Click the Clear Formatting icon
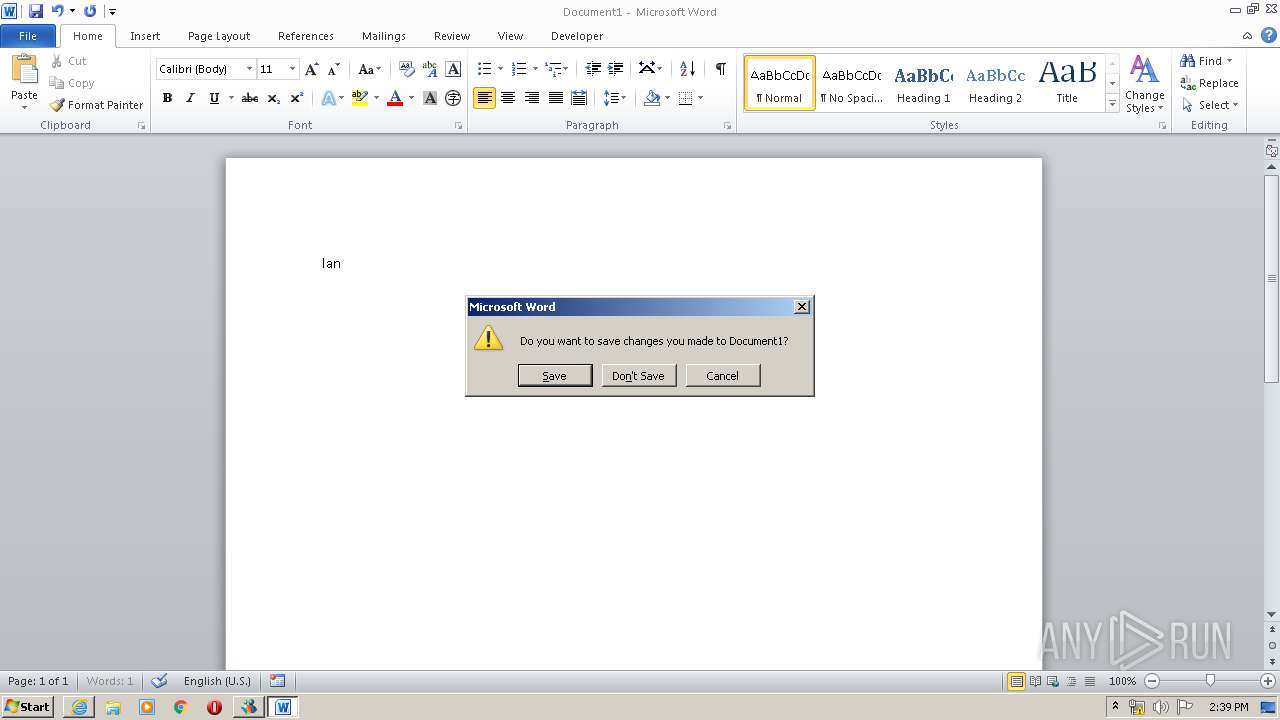Screen dimensions: 1280x720 click(x=406, y=69)
